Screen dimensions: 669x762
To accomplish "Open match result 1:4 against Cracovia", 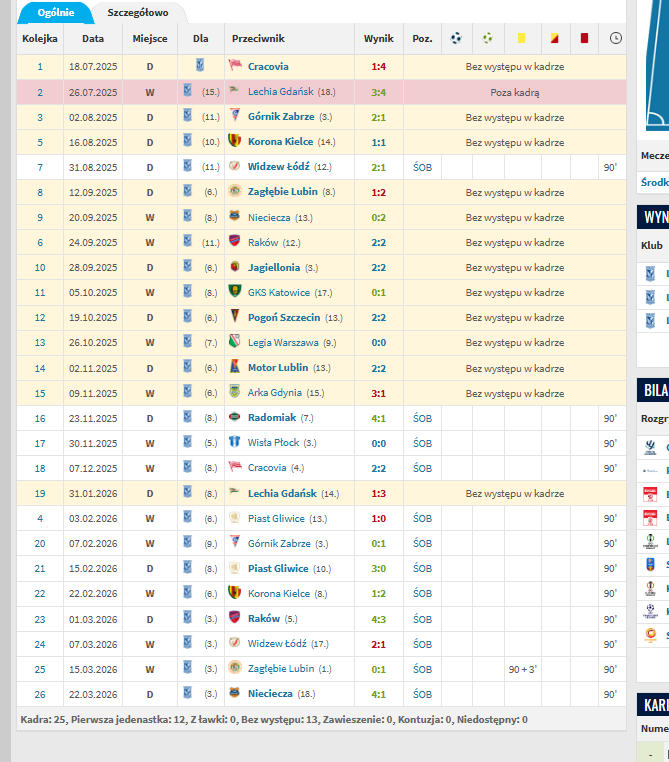I will click(x=378, y=67).
